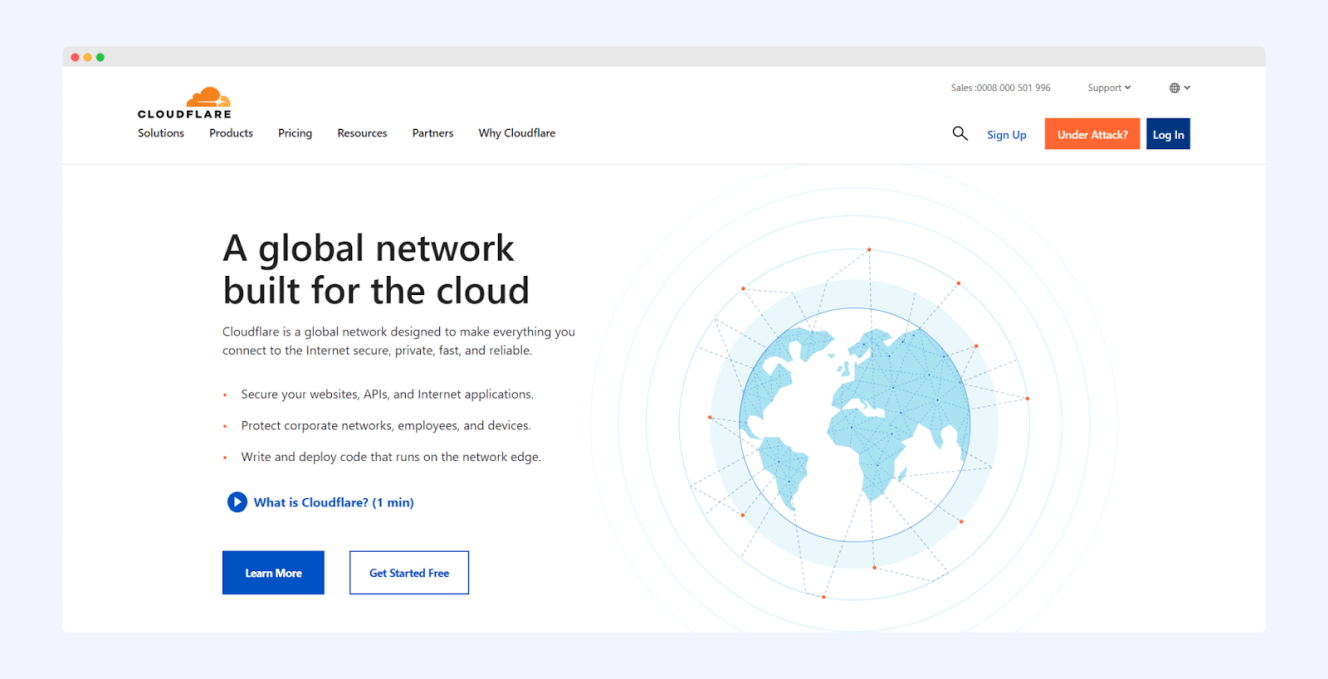Click 'Write and deploy code' bullet text

point(391,457)
